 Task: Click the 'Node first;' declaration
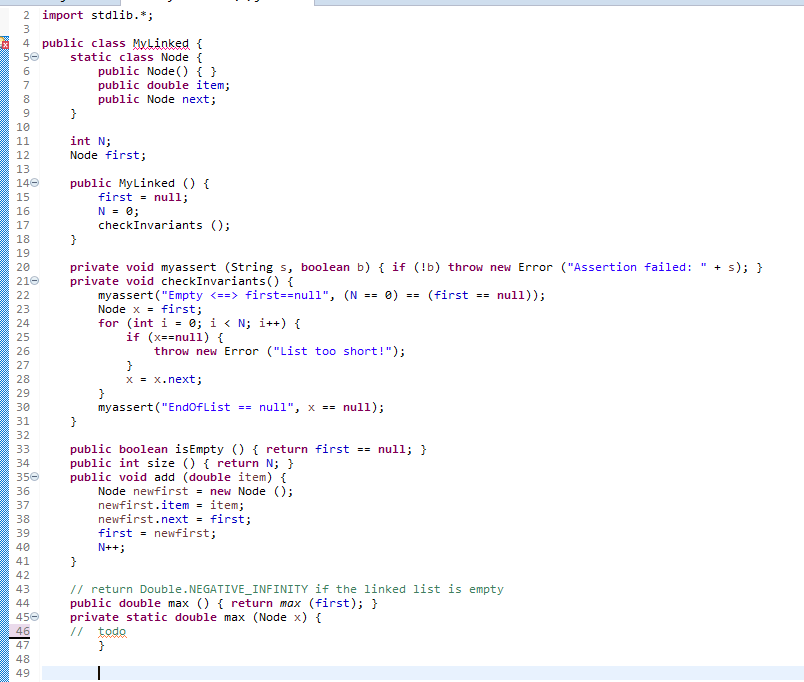pyautogui.click(x=108, y=155)
